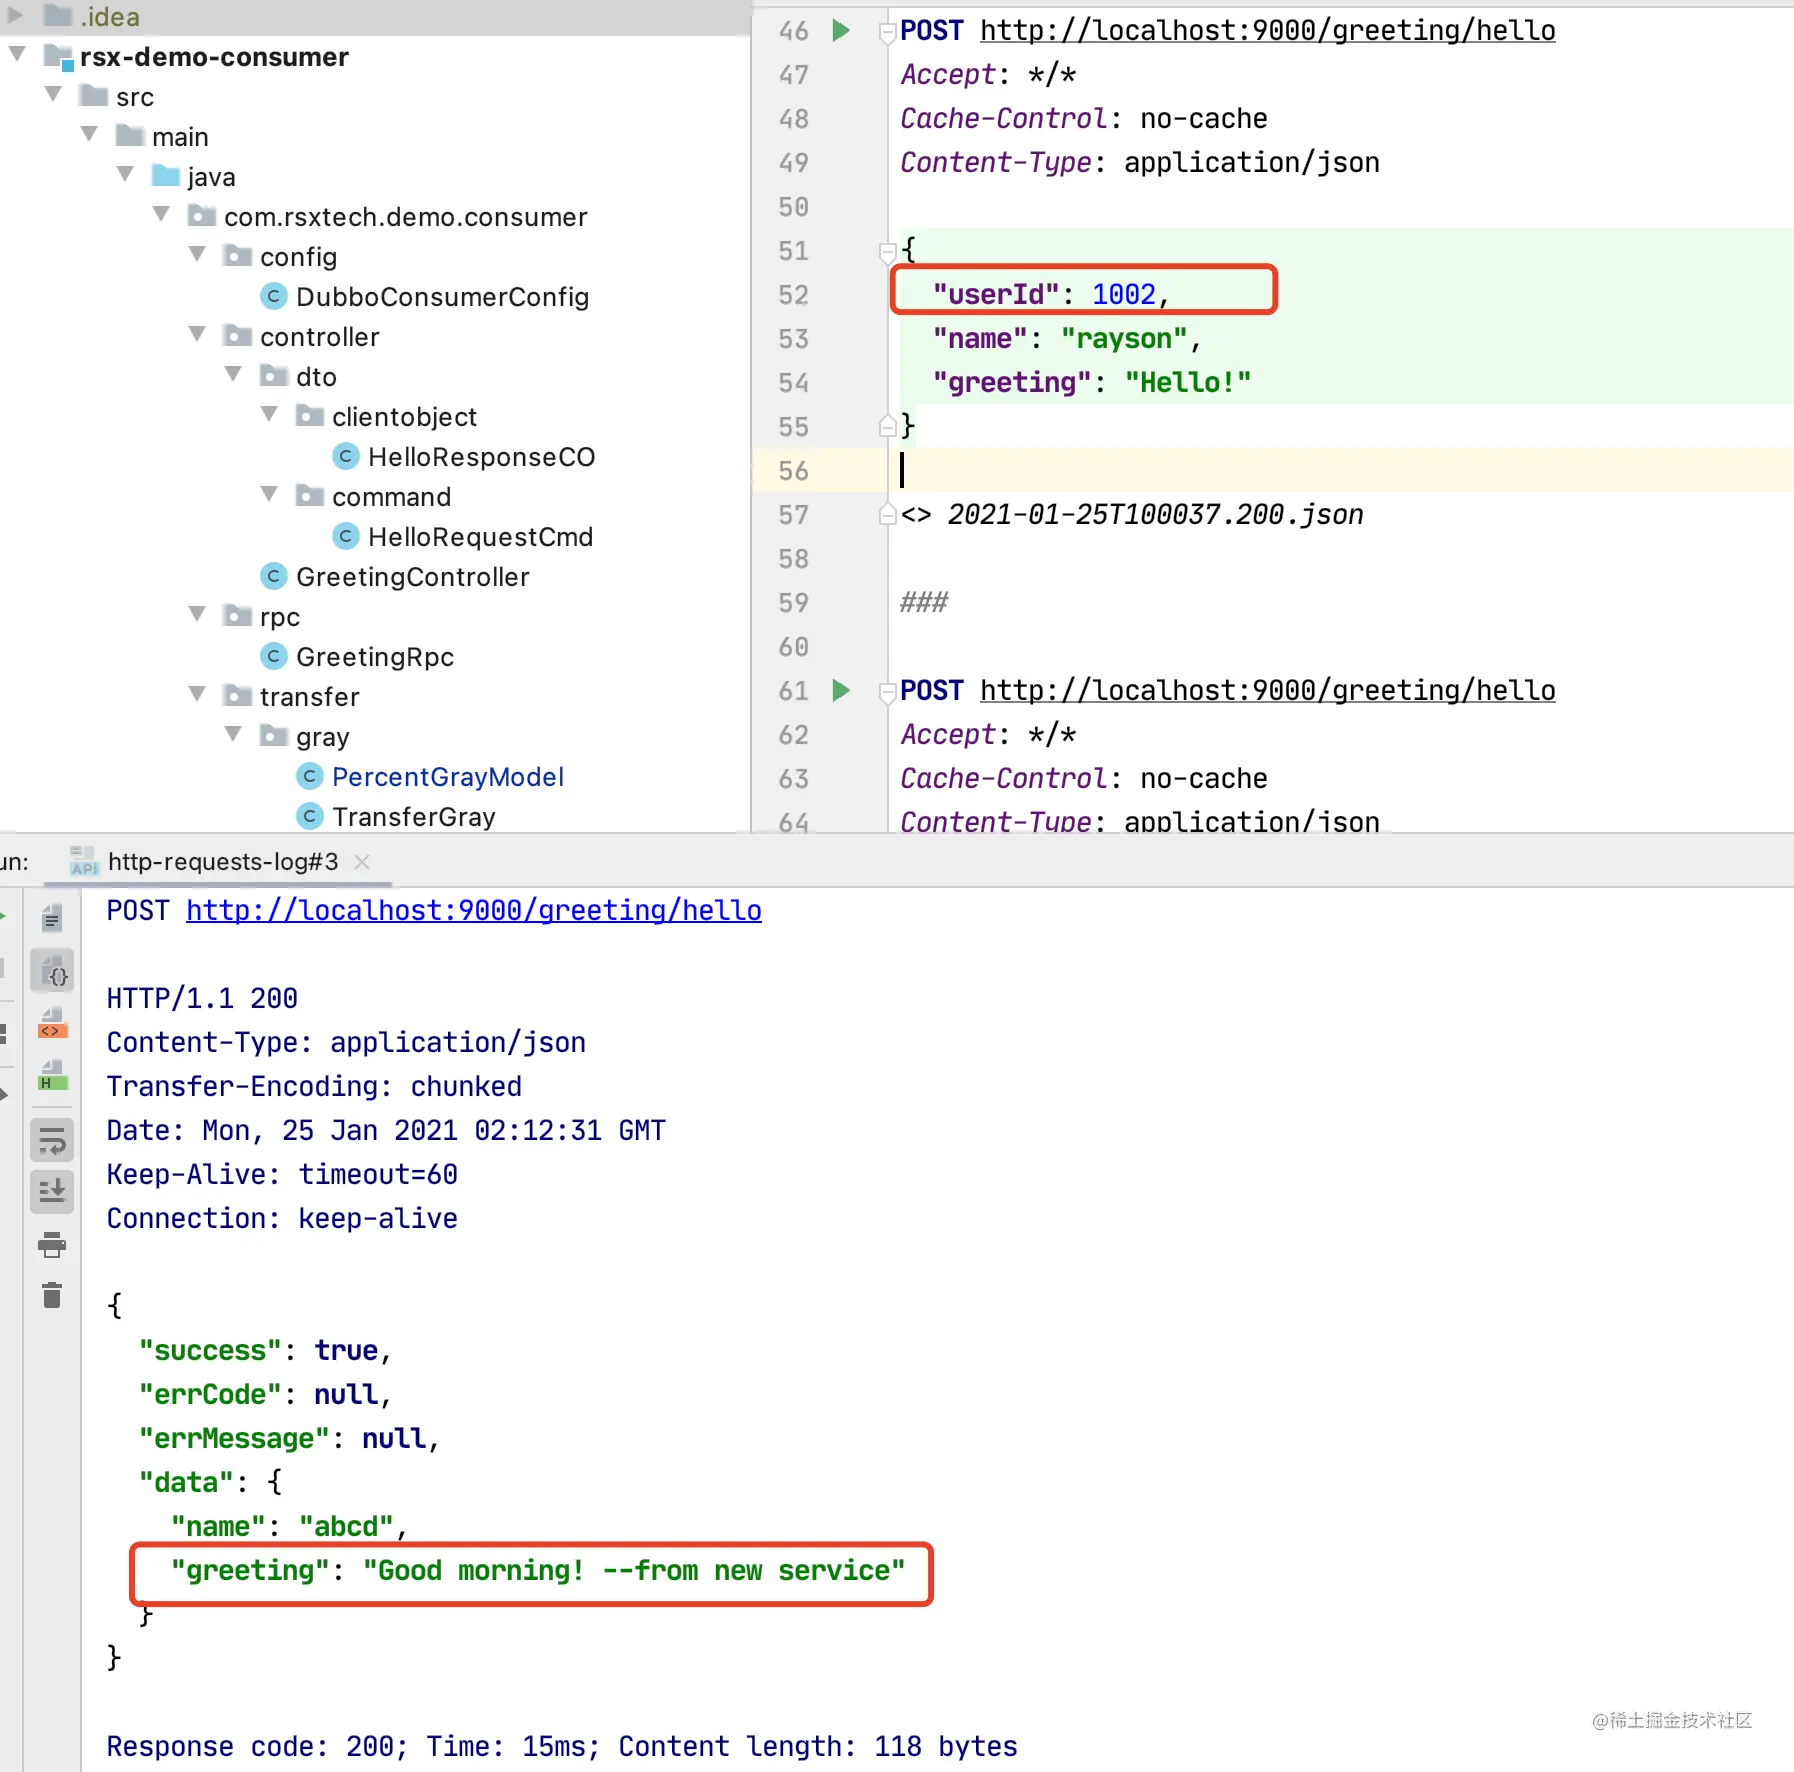Viewport: 1794px width, 1772px height.
Task: Toggle scroll to end button
Action: [52, 1190]
